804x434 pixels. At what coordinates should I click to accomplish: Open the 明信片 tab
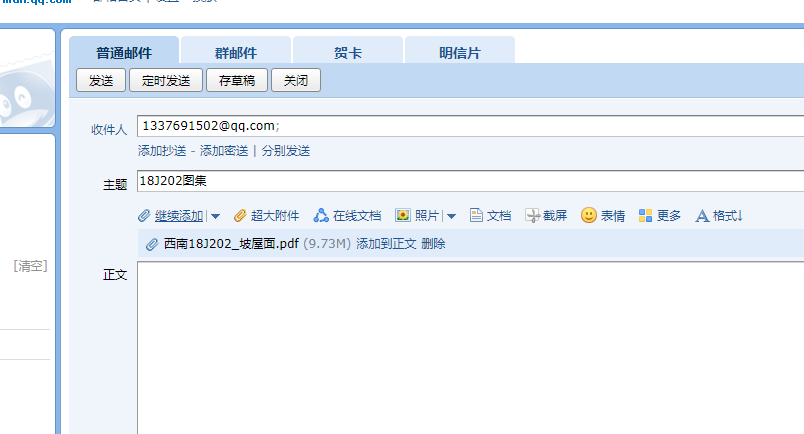(x=460, y=51)
